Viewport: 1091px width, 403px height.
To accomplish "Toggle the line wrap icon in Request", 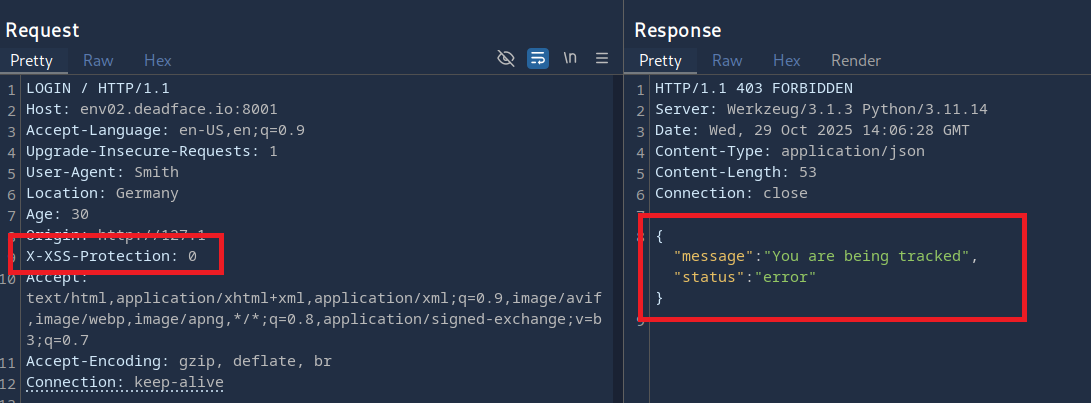I will click(538, 58).
